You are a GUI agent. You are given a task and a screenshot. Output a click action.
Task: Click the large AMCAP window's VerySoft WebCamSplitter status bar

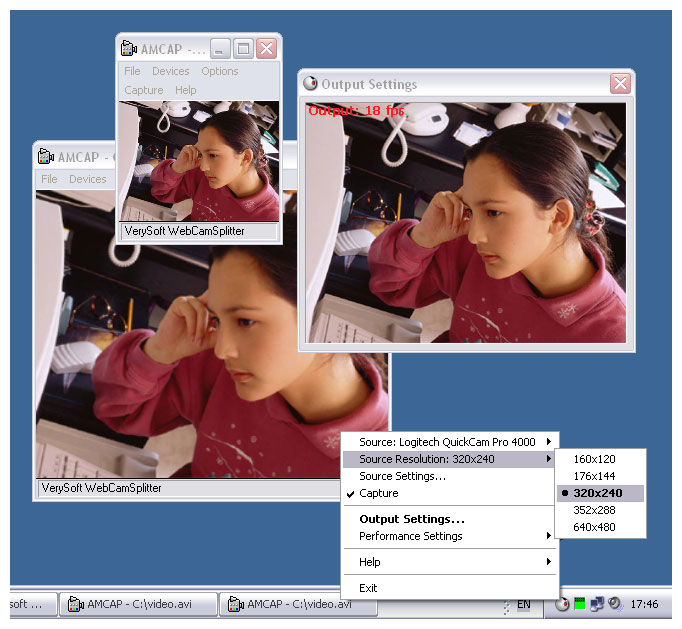(189, 488)
